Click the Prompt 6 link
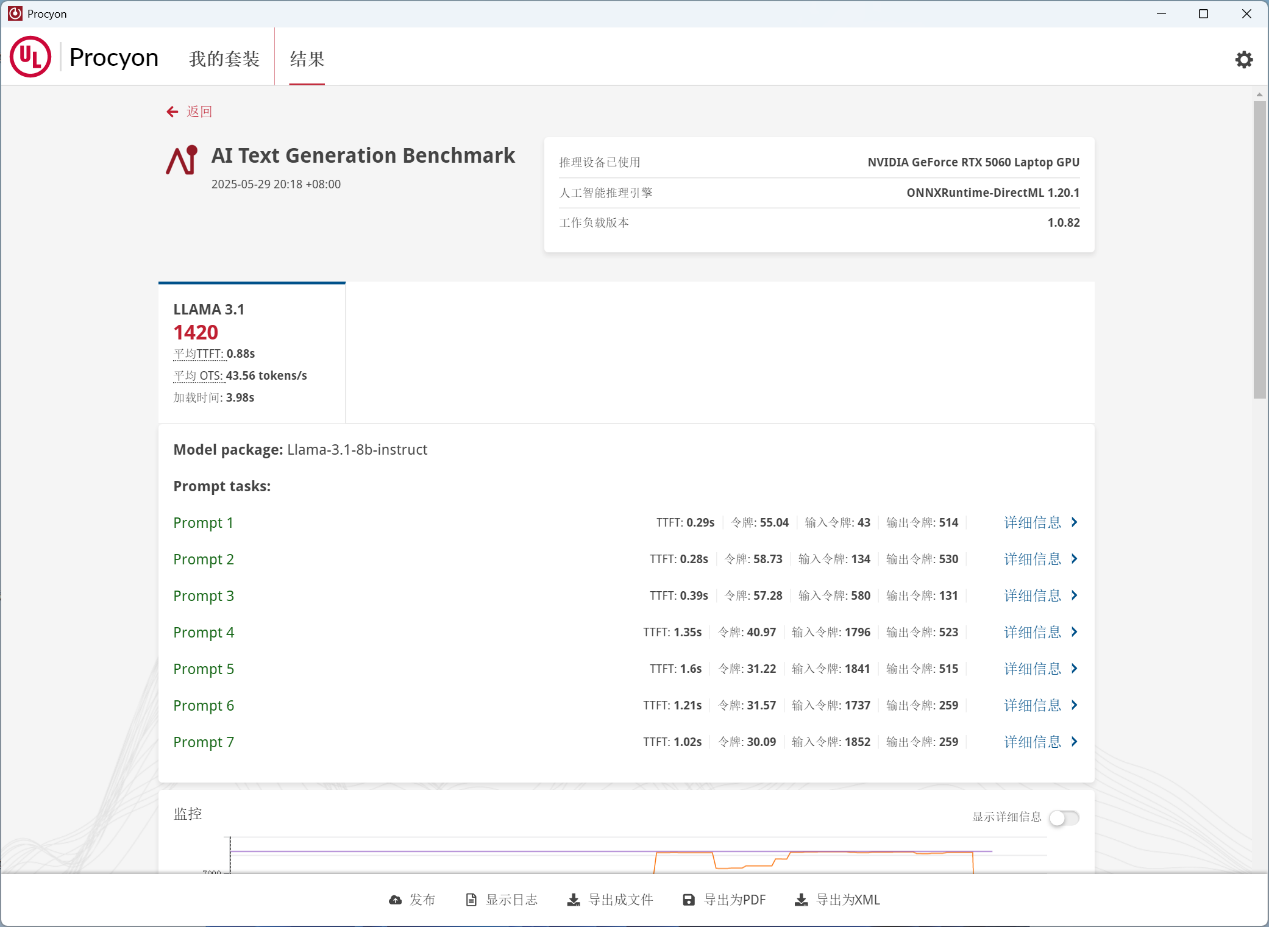1269x927 pixels. 203,706
